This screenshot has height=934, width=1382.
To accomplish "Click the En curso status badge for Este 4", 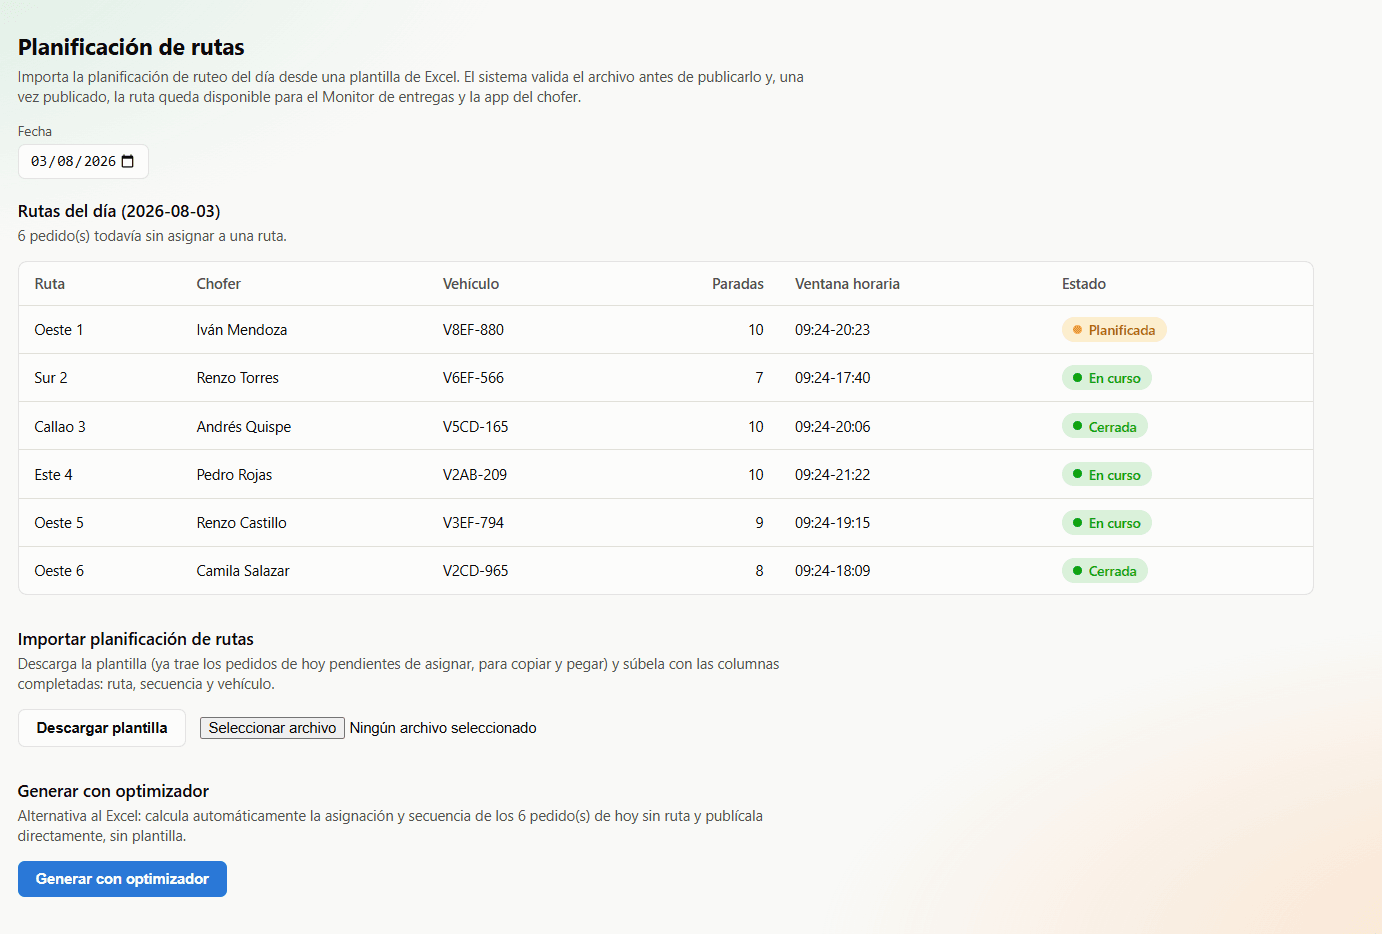I will (1107, 475).
